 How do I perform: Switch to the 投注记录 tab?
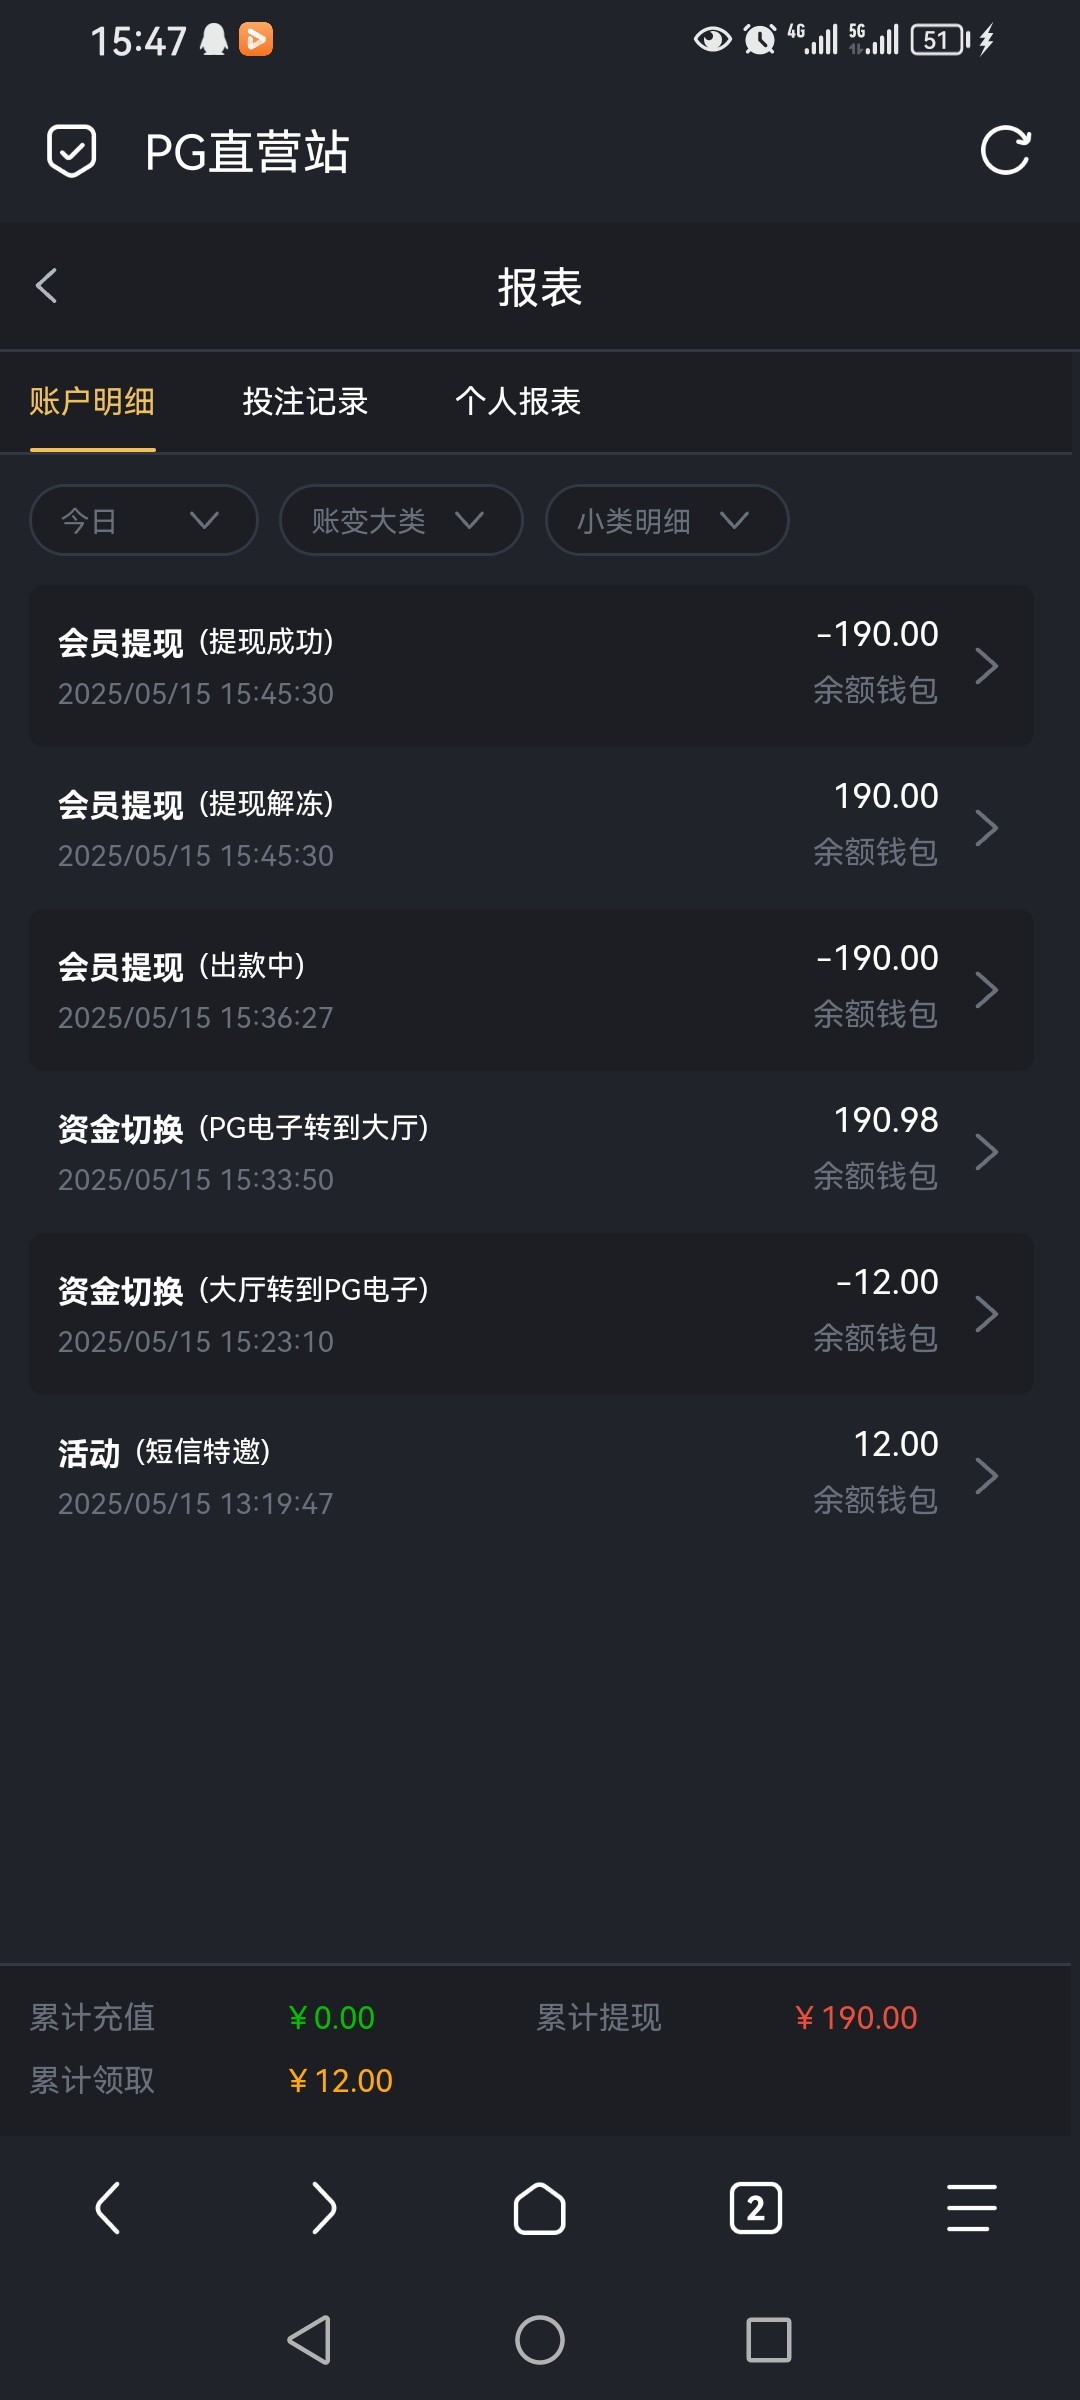click(305, 402)
